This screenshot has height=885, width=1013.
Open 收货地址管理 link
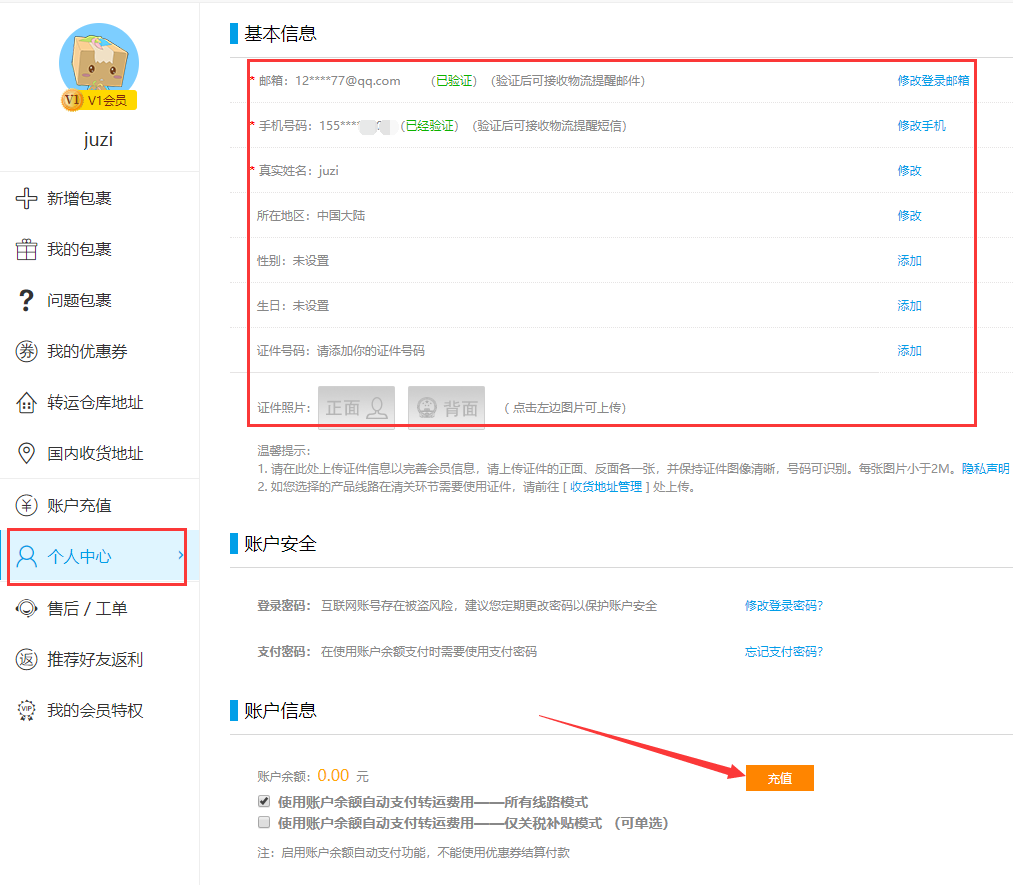606,487
